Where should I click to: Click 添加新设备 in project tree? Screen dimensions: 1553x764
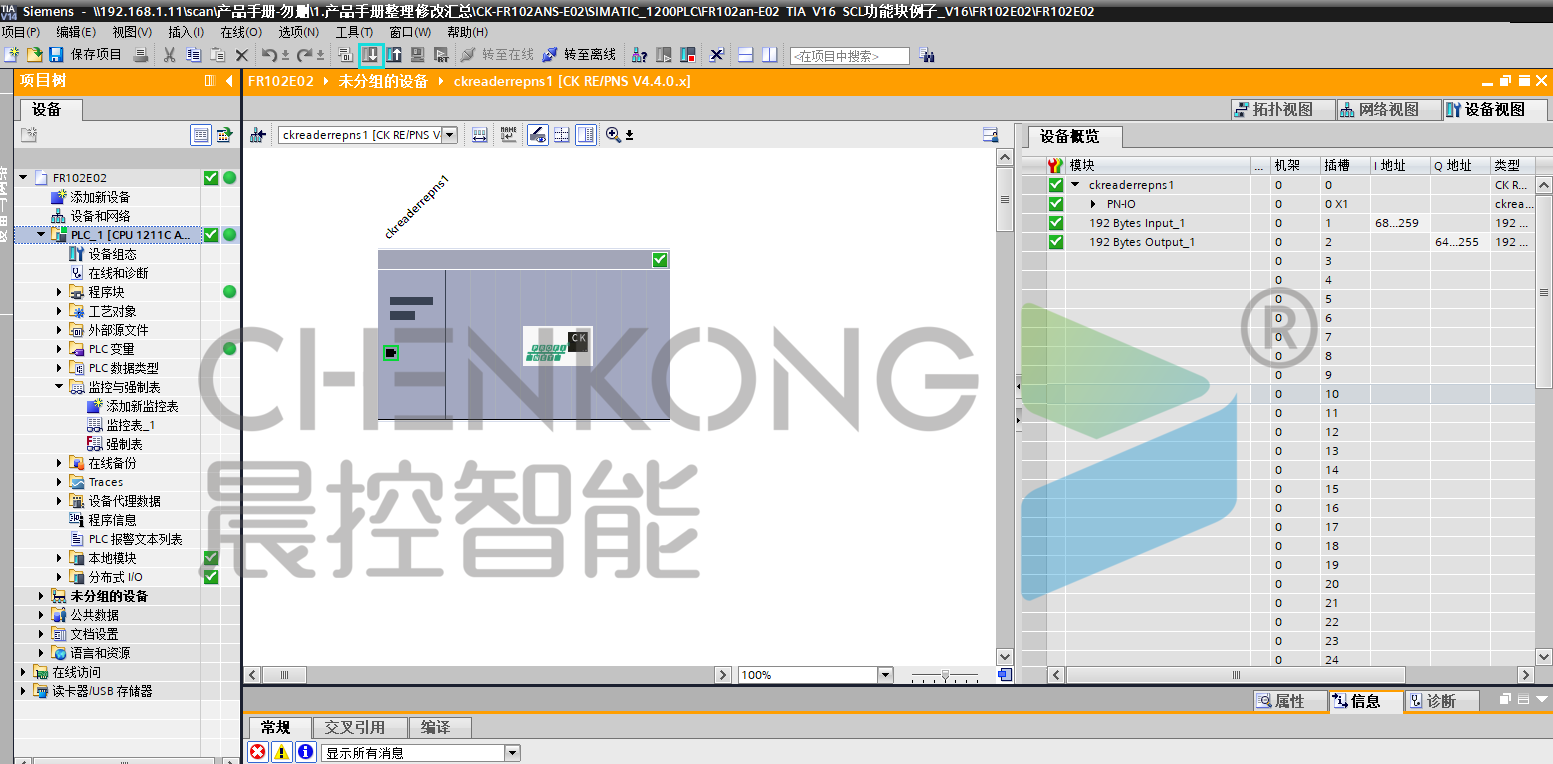point(99,197)
